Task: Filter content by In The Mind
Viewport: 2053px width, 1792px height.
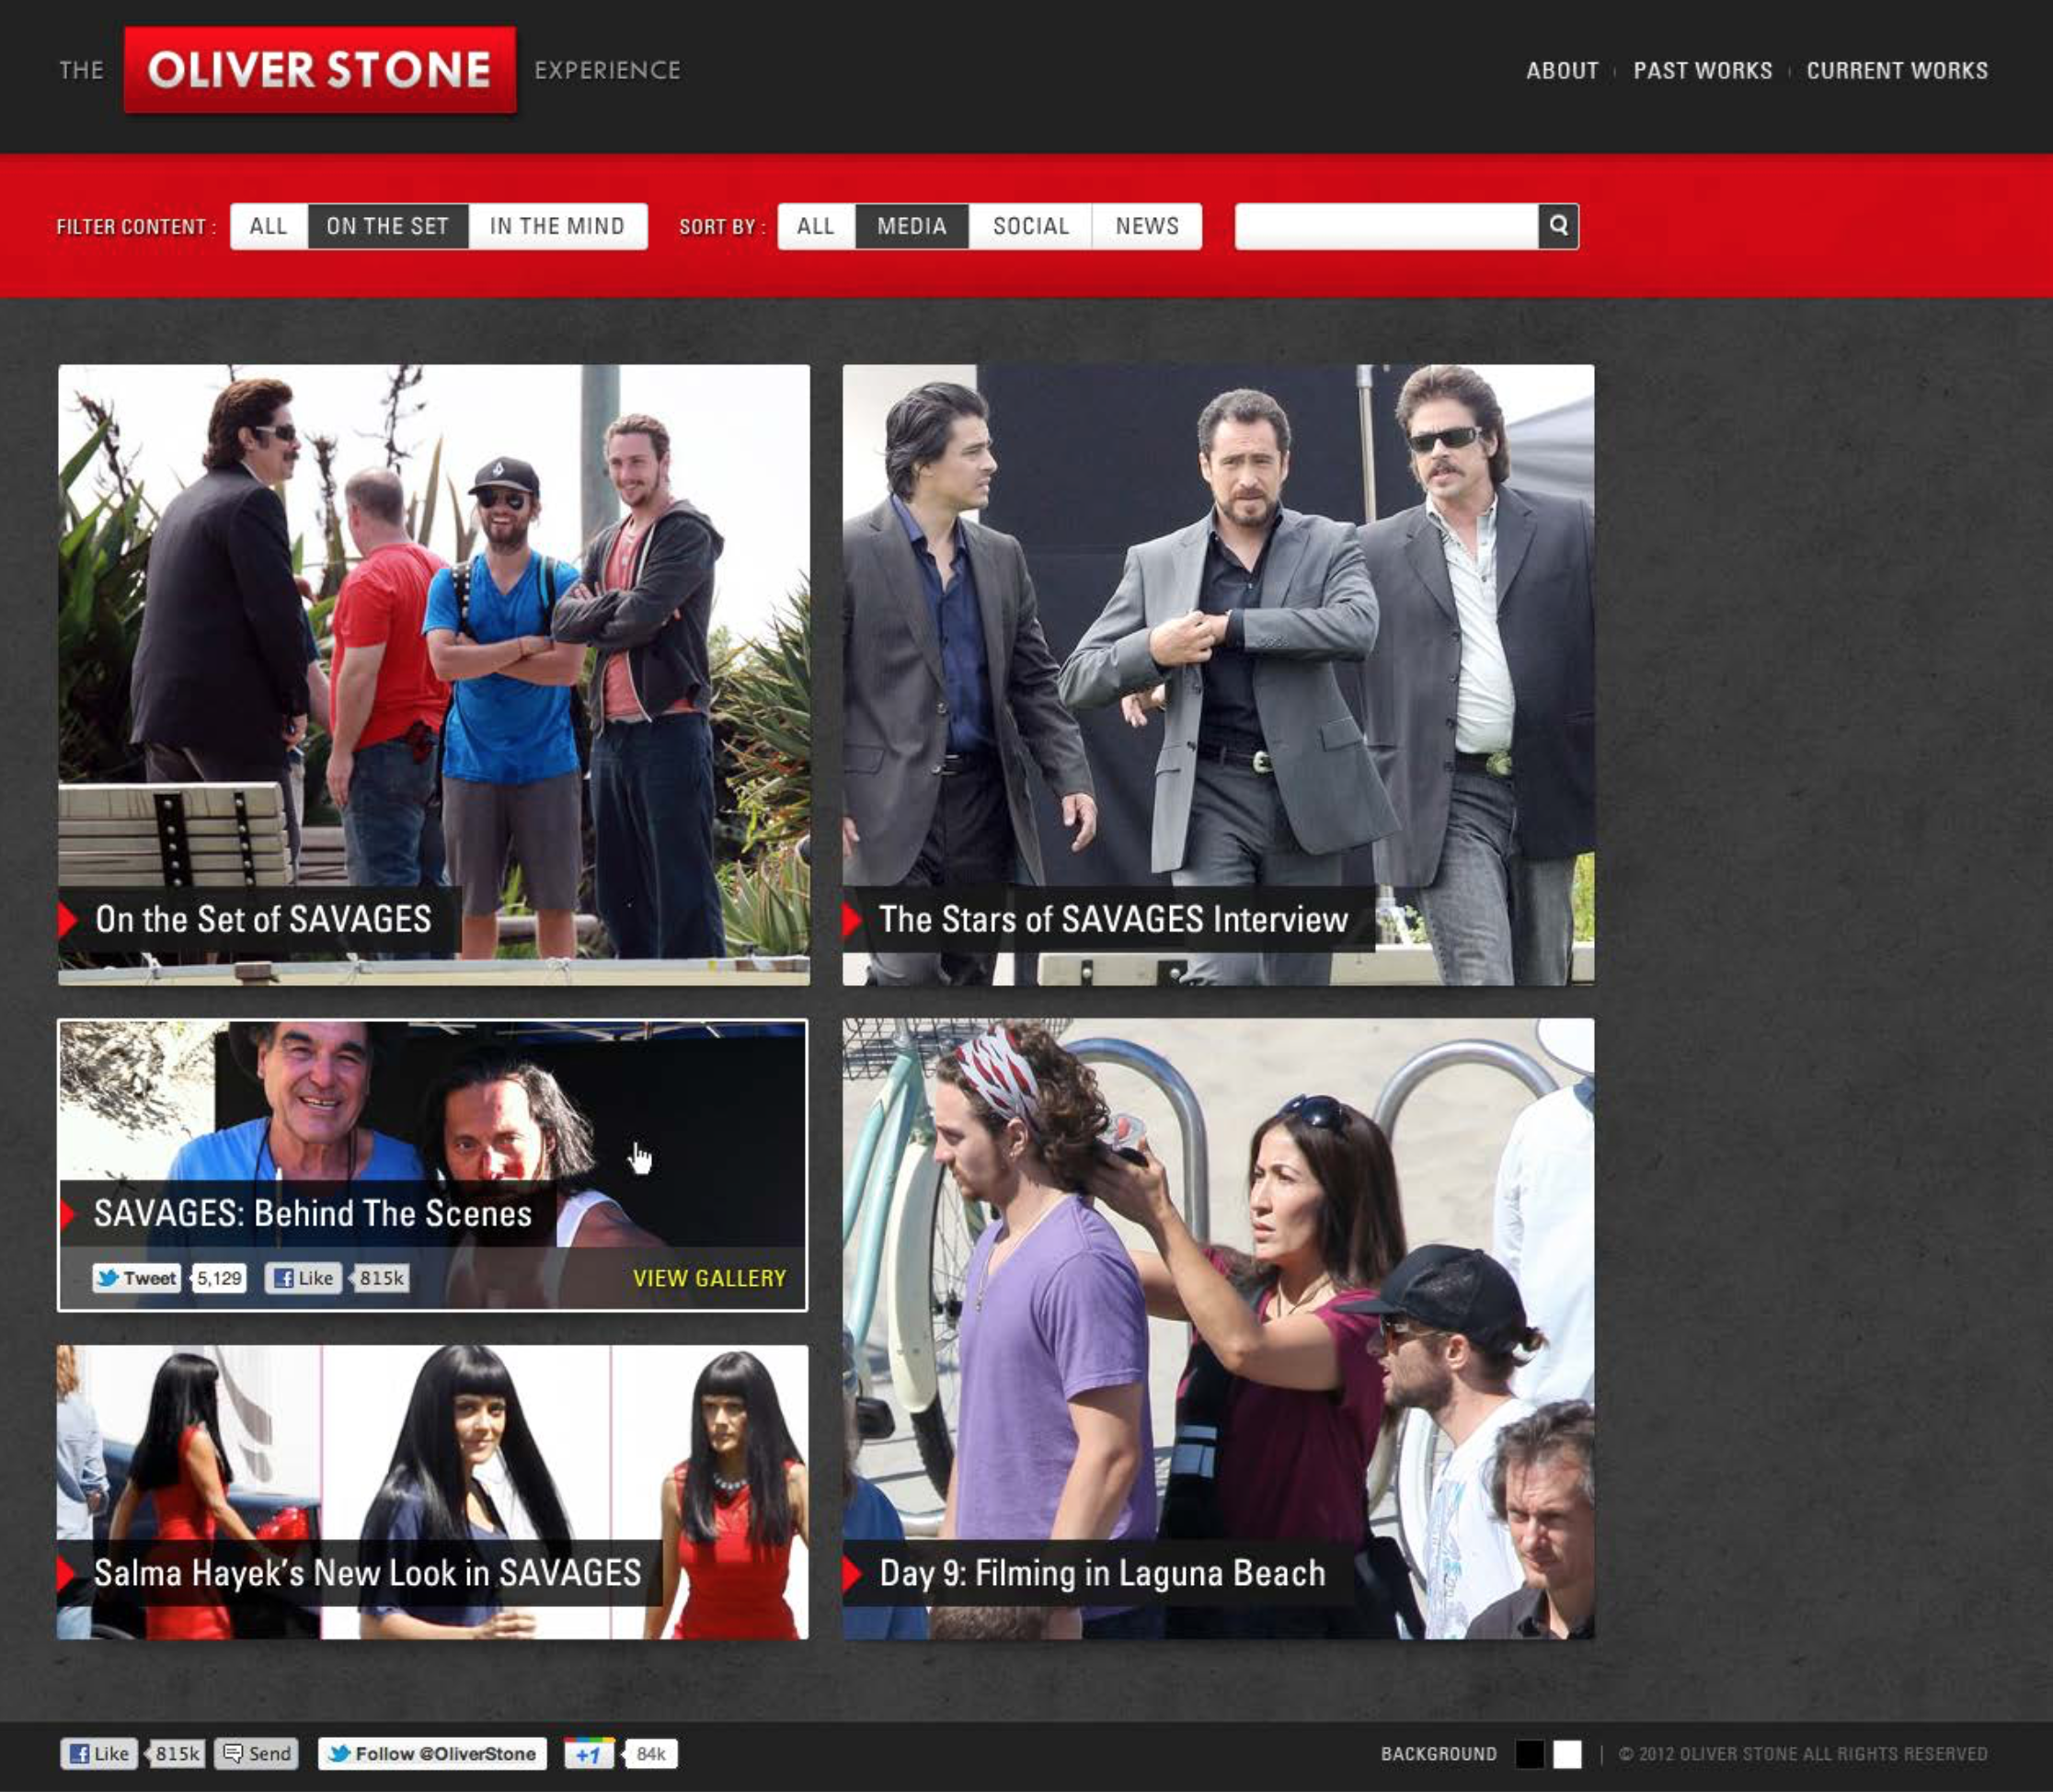Action: (x=558, y=226)
